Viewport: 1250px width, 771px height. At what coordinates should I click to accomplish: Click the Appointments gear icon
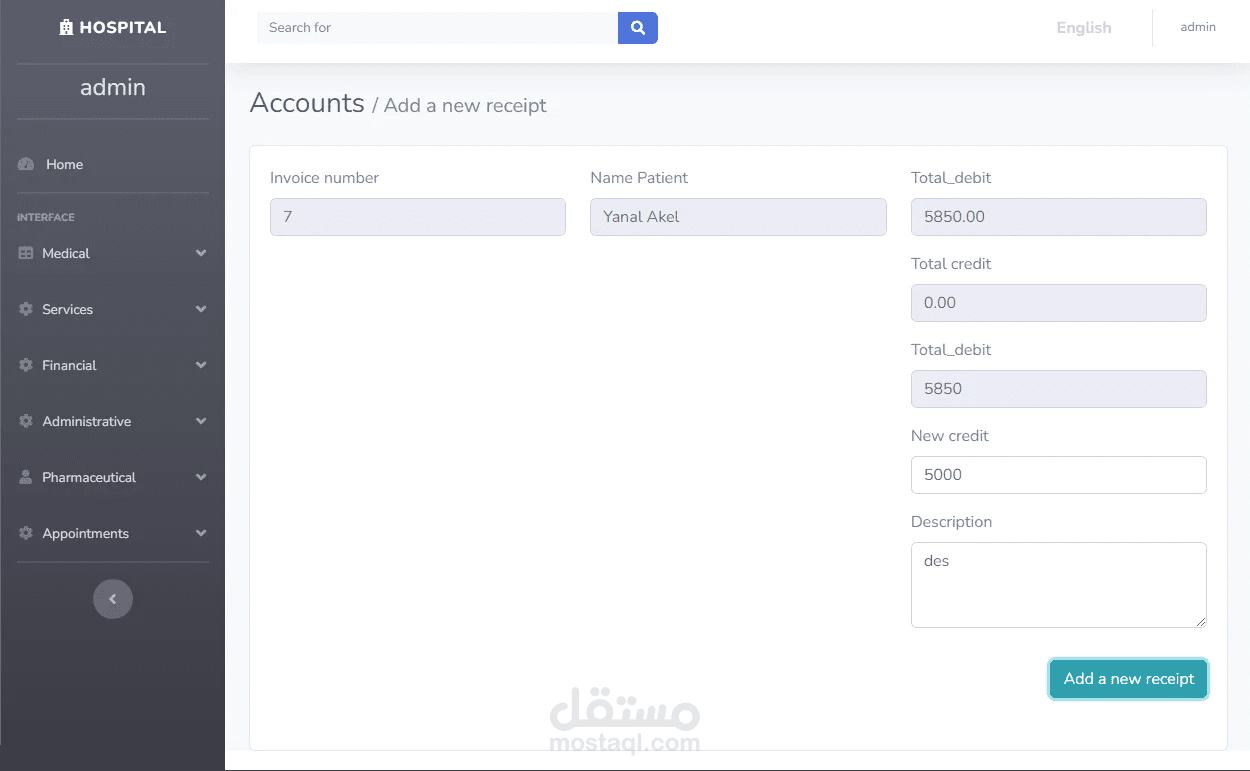point(26,534)
